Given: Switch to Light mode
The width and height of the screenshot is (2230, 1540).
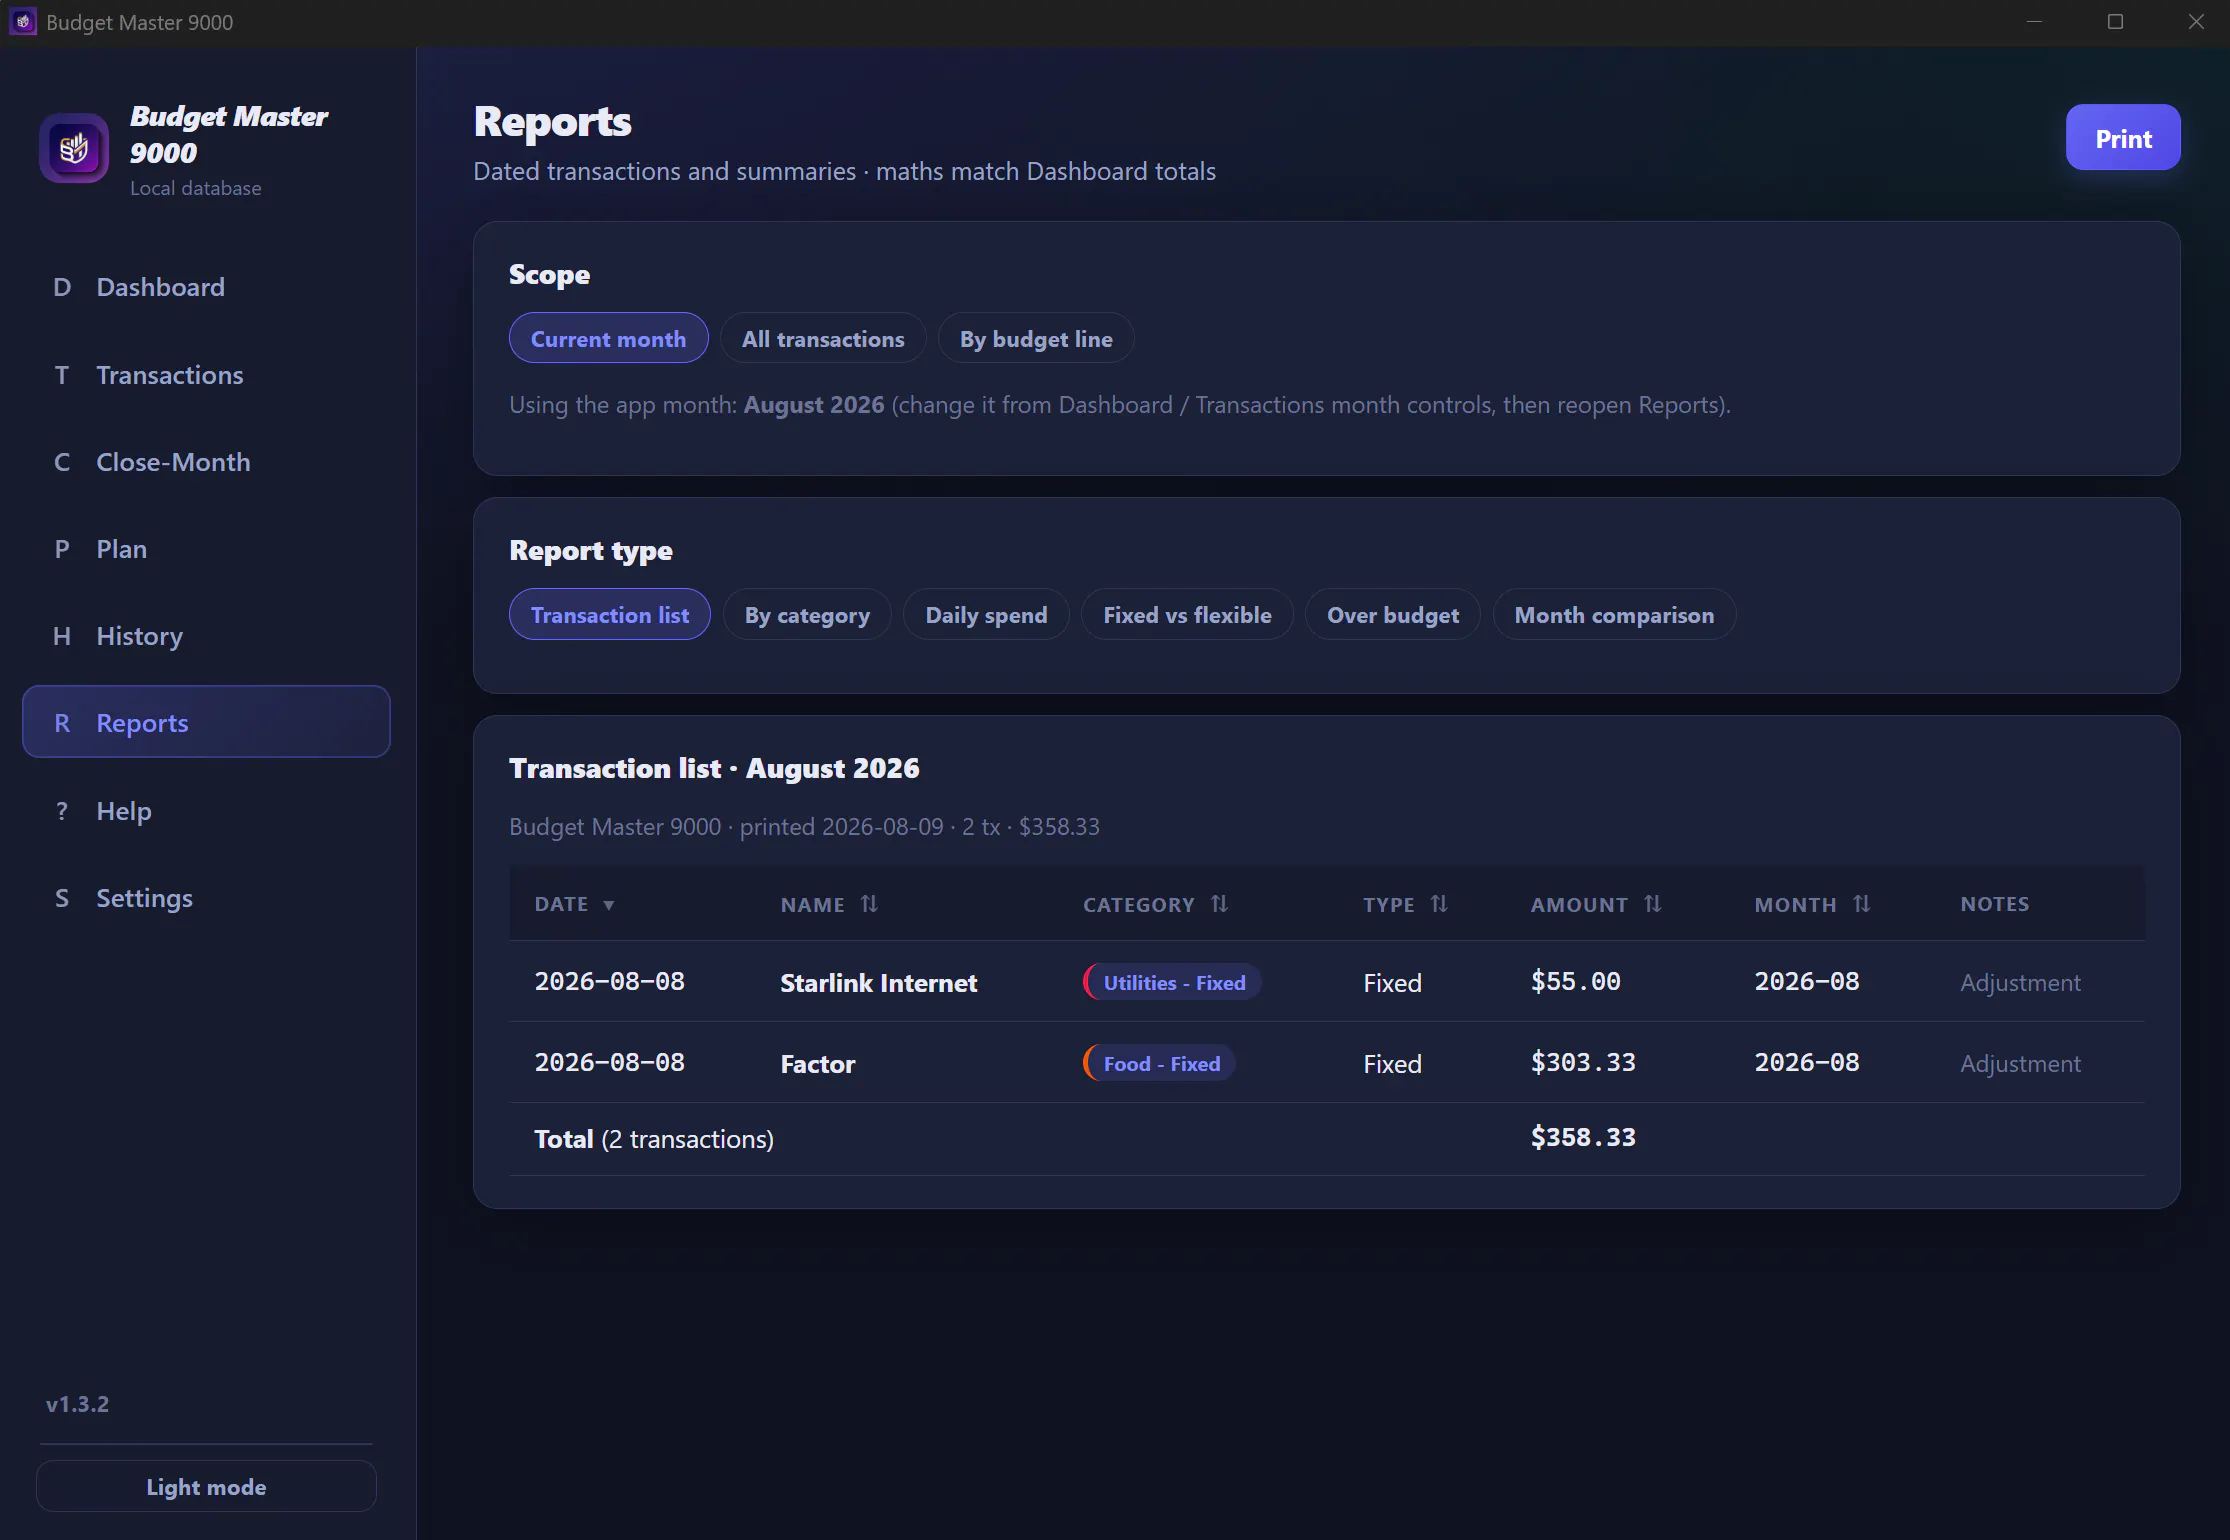Looking at the screenshot, I should click(x=206, y=1487).
